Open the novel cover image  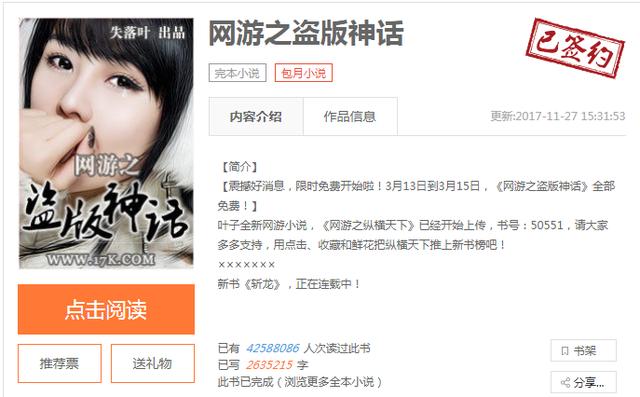point(106,143)
